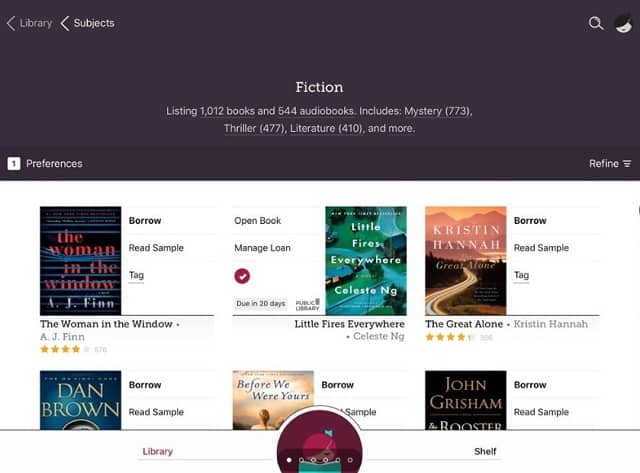
Task: Open Little Fires Everywhere title
Action: click(349, 324)
